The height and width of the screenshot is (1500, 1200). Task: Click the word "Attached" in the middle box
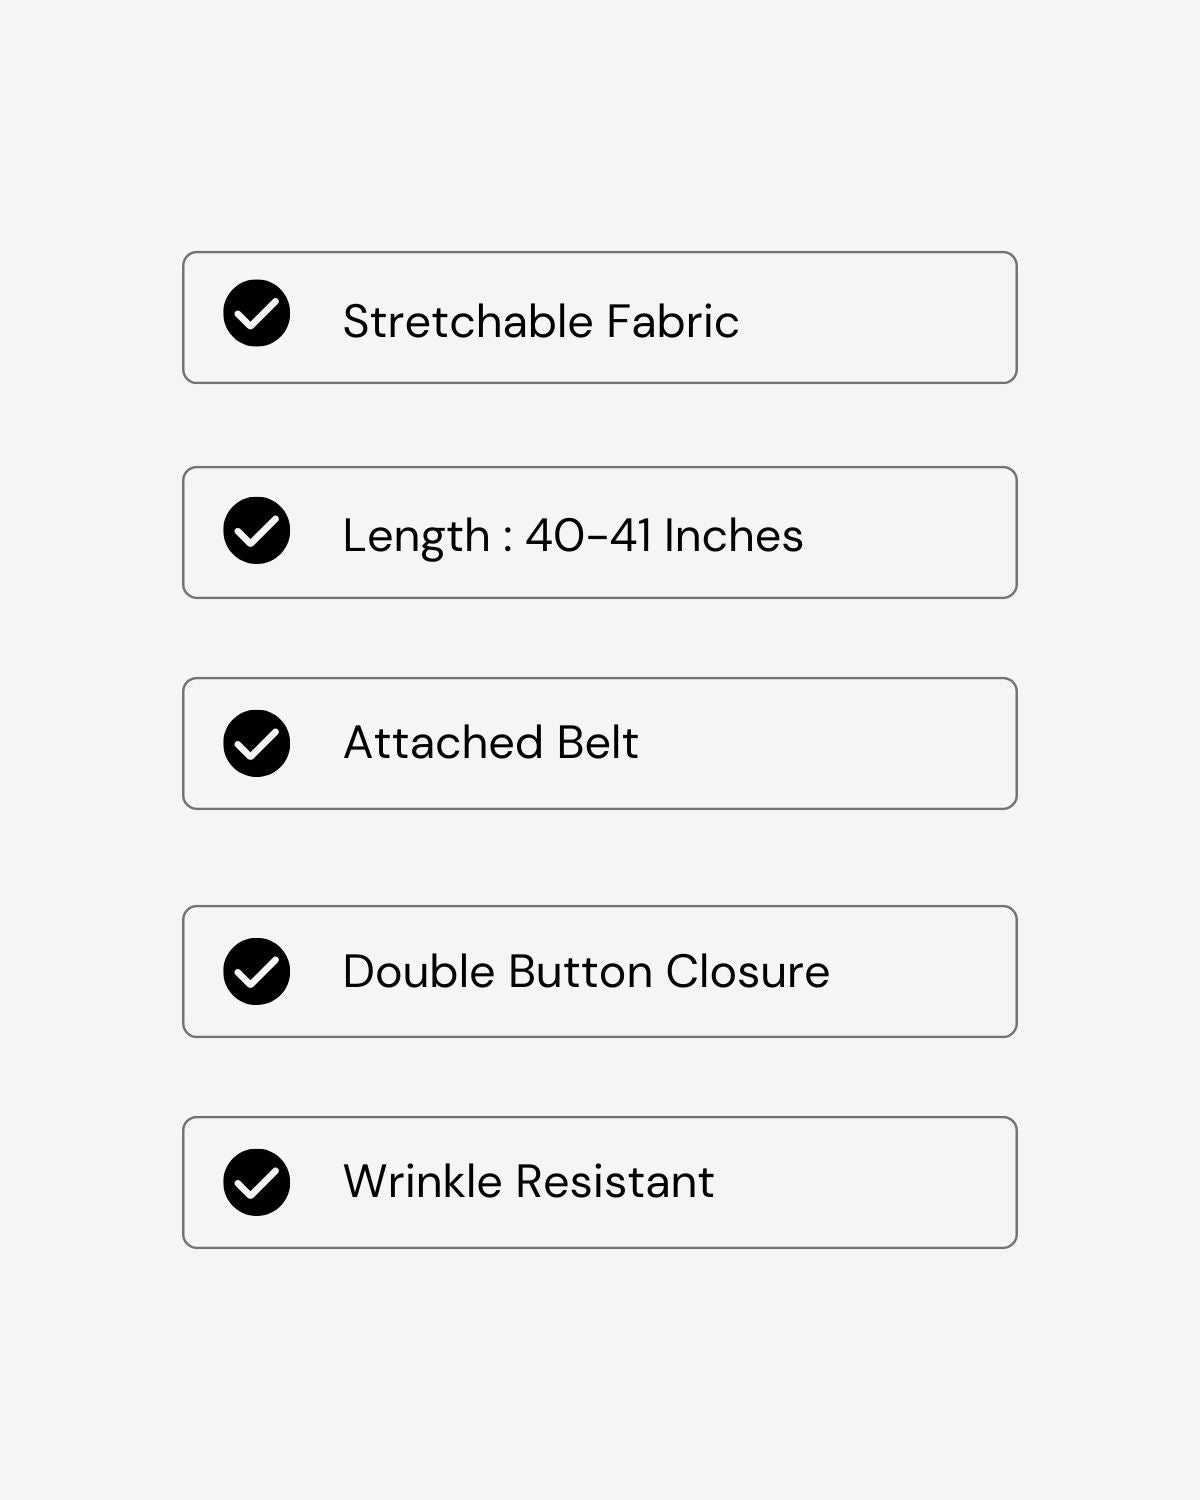443,742
